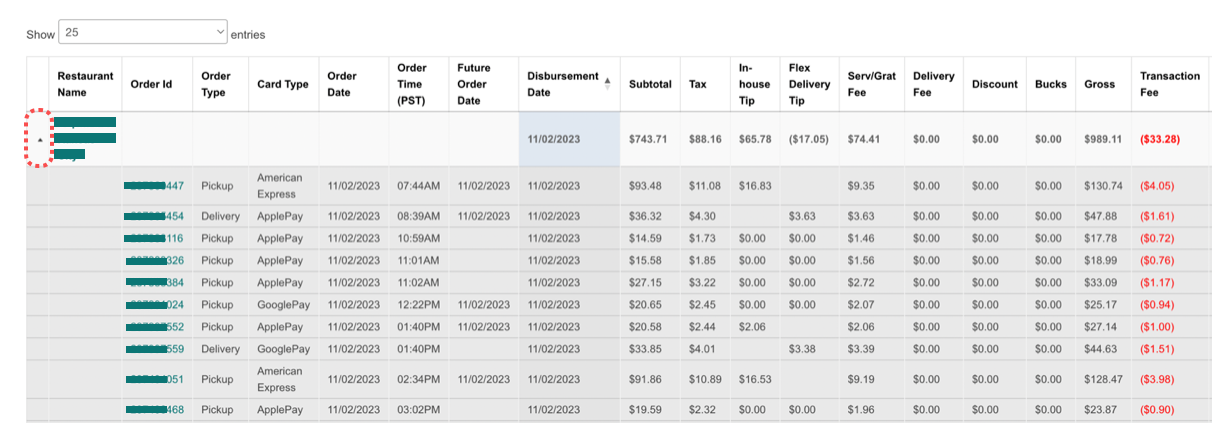Screen dimensions: 1224x442
Task: Open the Show entries dropdown
Action: tap(143, 33)
